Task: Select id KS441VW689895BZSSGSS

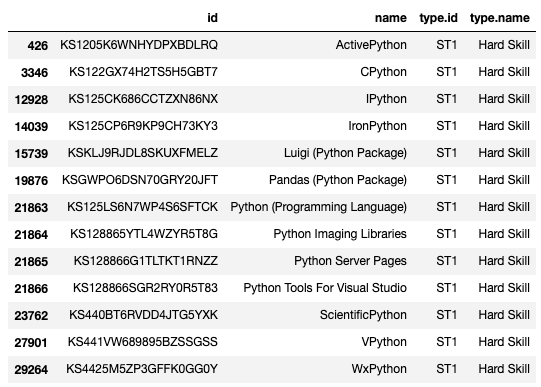Action: pos(142,342)
